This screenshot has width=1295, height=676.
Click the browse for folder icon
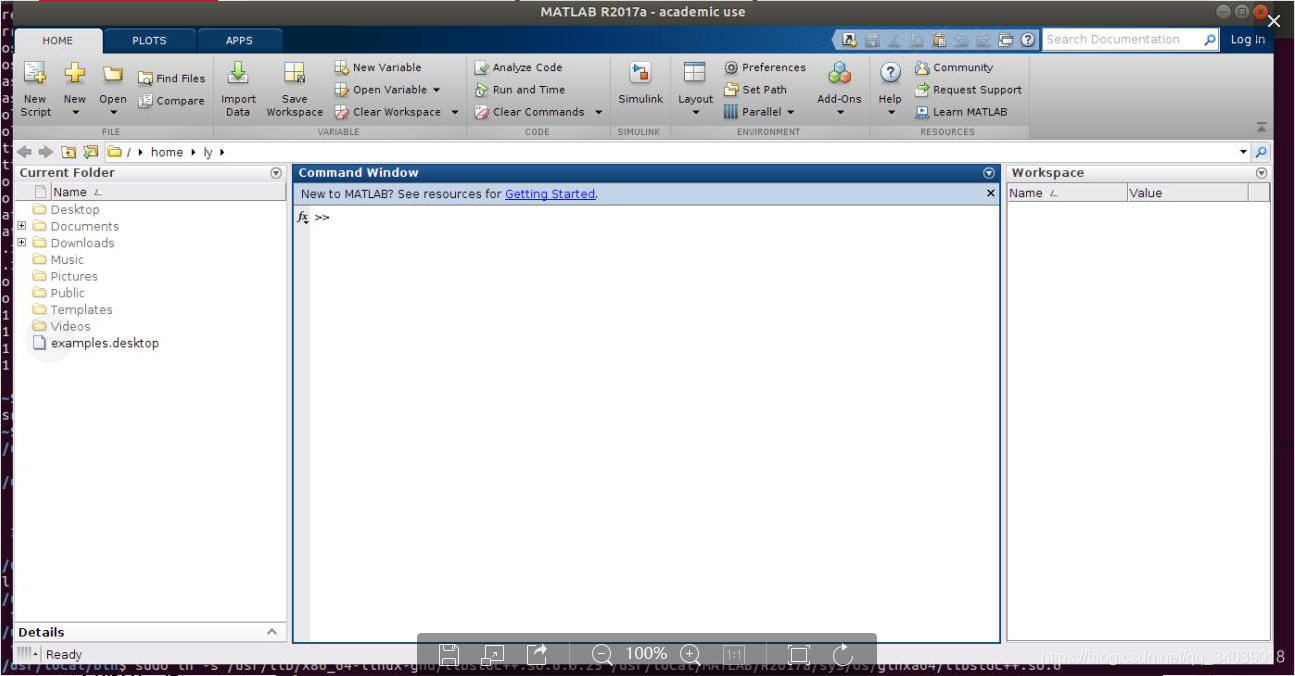point(91,152)
